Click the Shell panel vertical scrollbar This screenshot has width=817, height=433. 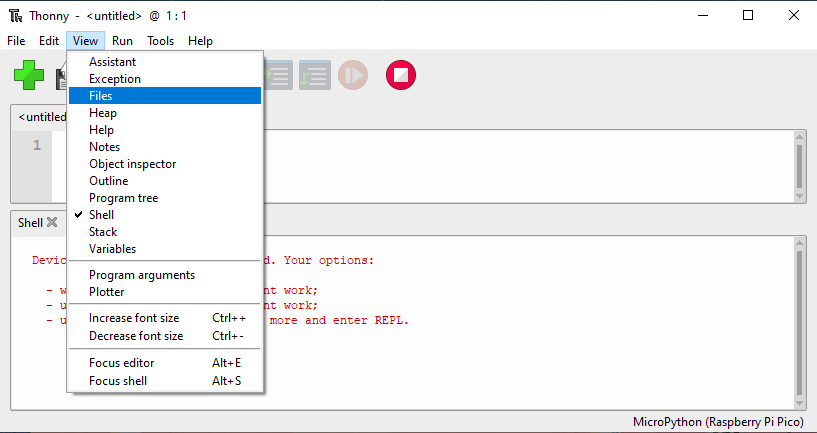coord(799,322)
